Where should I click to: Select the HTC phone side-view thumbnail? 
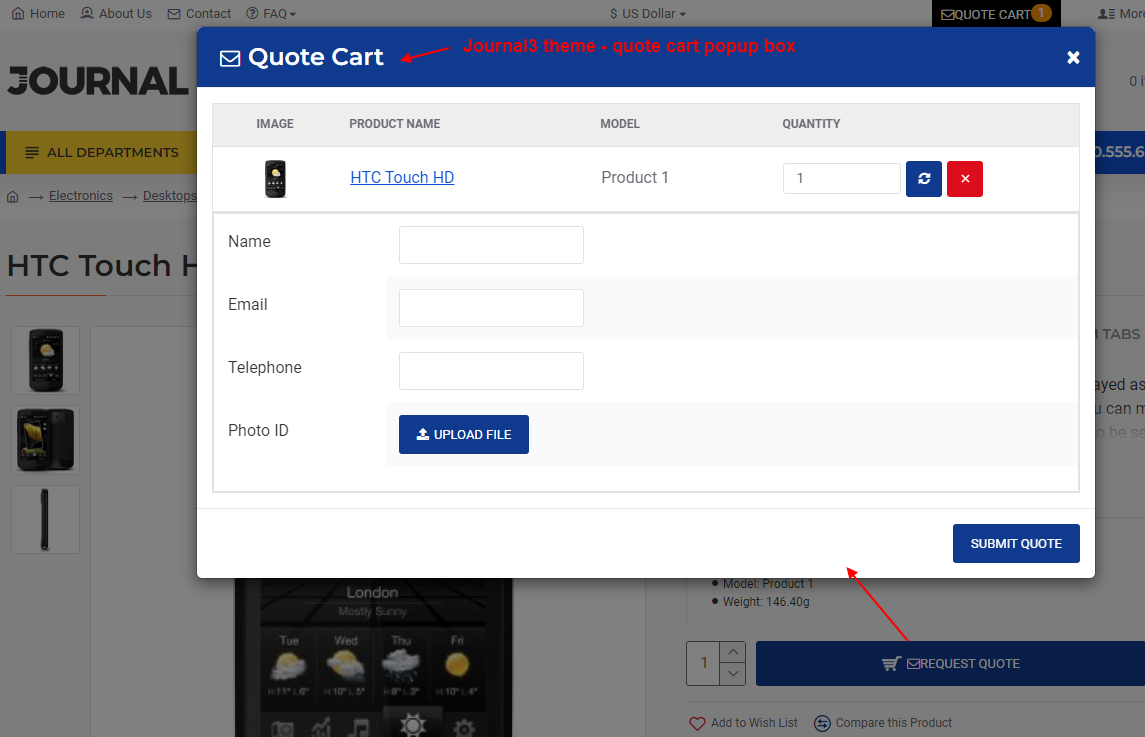45,519
